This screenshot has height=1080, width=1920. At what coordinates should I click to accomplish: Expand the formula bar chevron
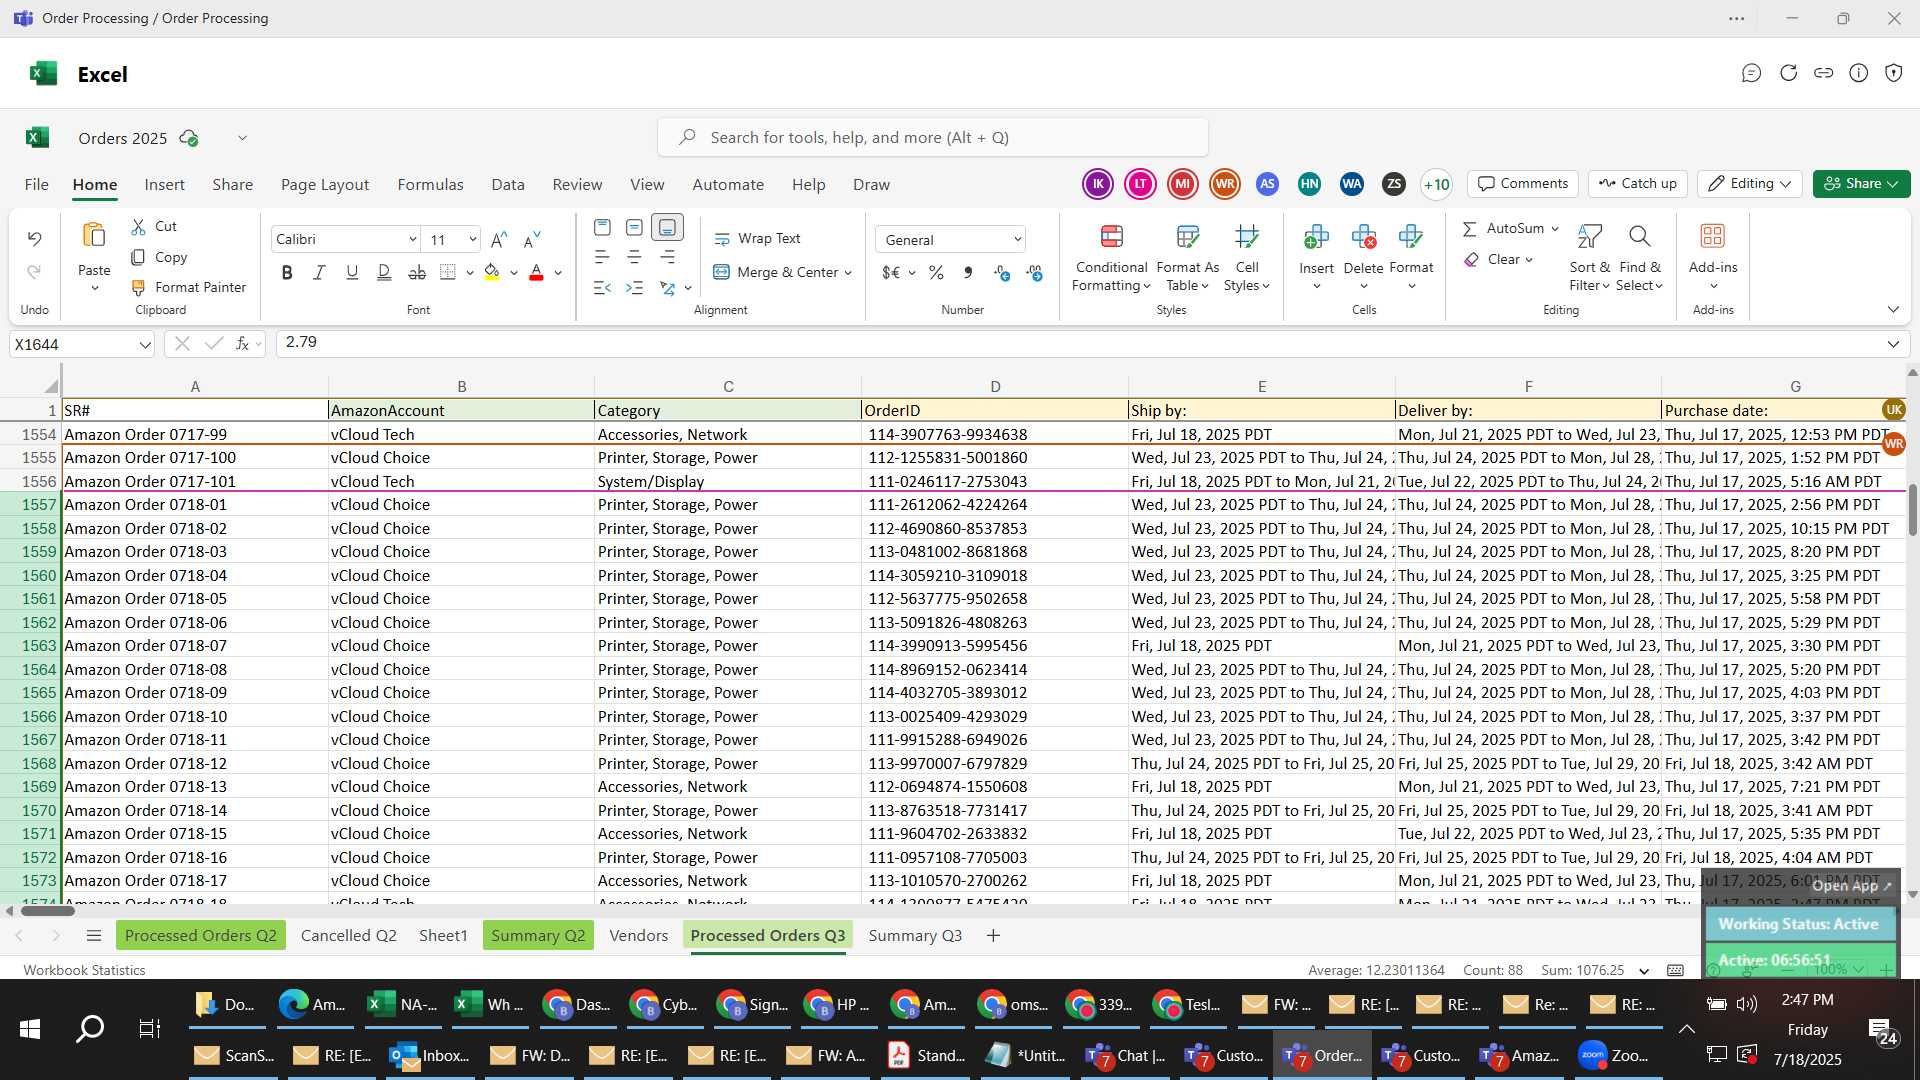(x=1893, y=344)
